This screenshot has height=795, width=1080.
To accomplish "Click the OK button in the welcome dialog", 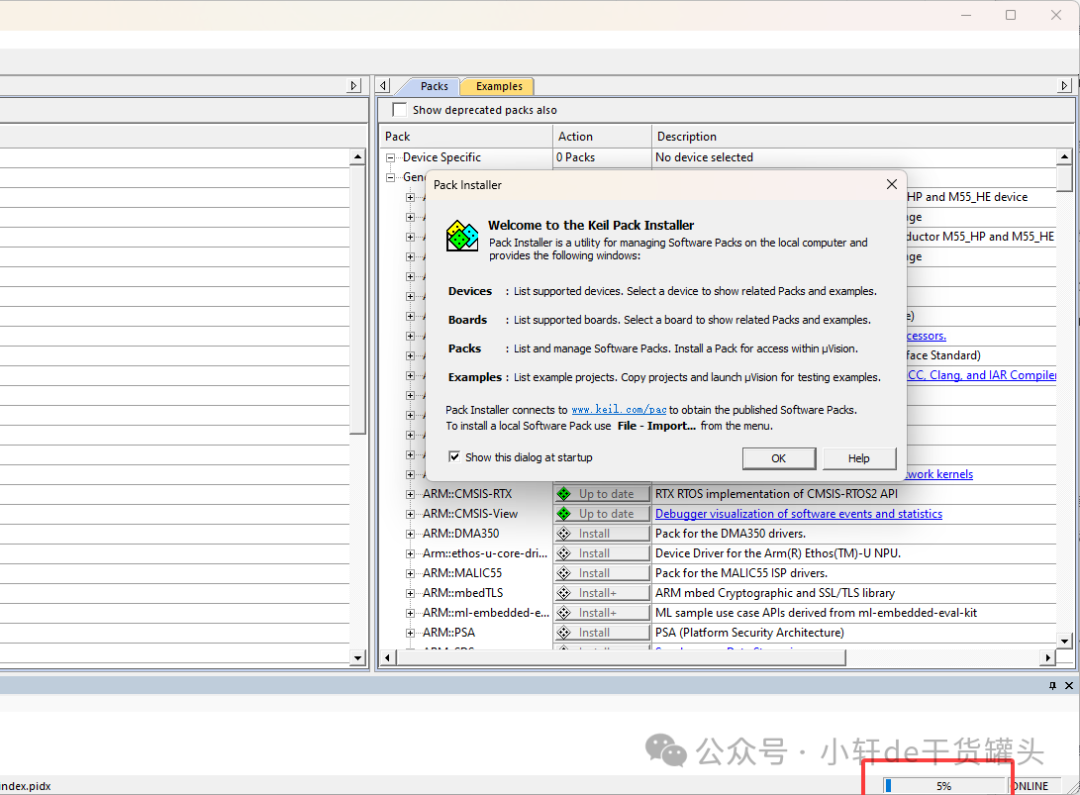I will (778, 457).
